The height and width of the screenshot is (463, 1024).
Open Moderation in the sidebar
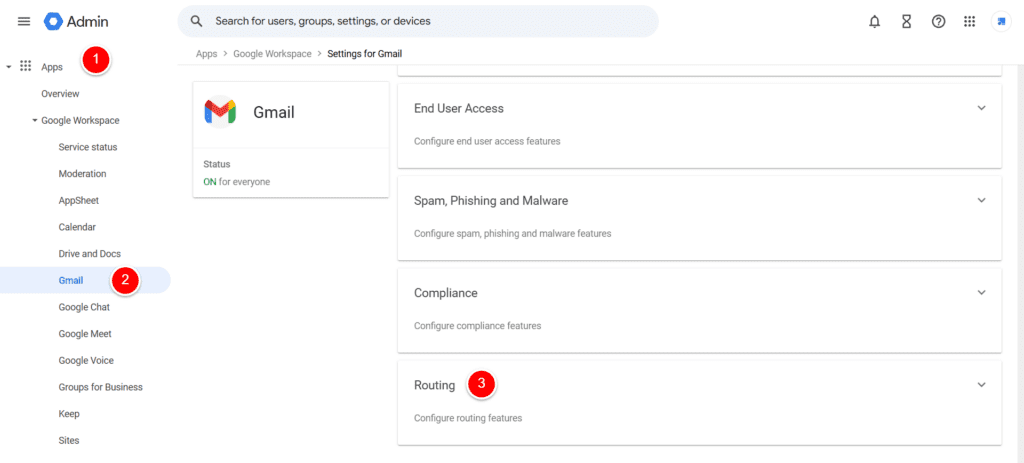[x=82, y=174]
